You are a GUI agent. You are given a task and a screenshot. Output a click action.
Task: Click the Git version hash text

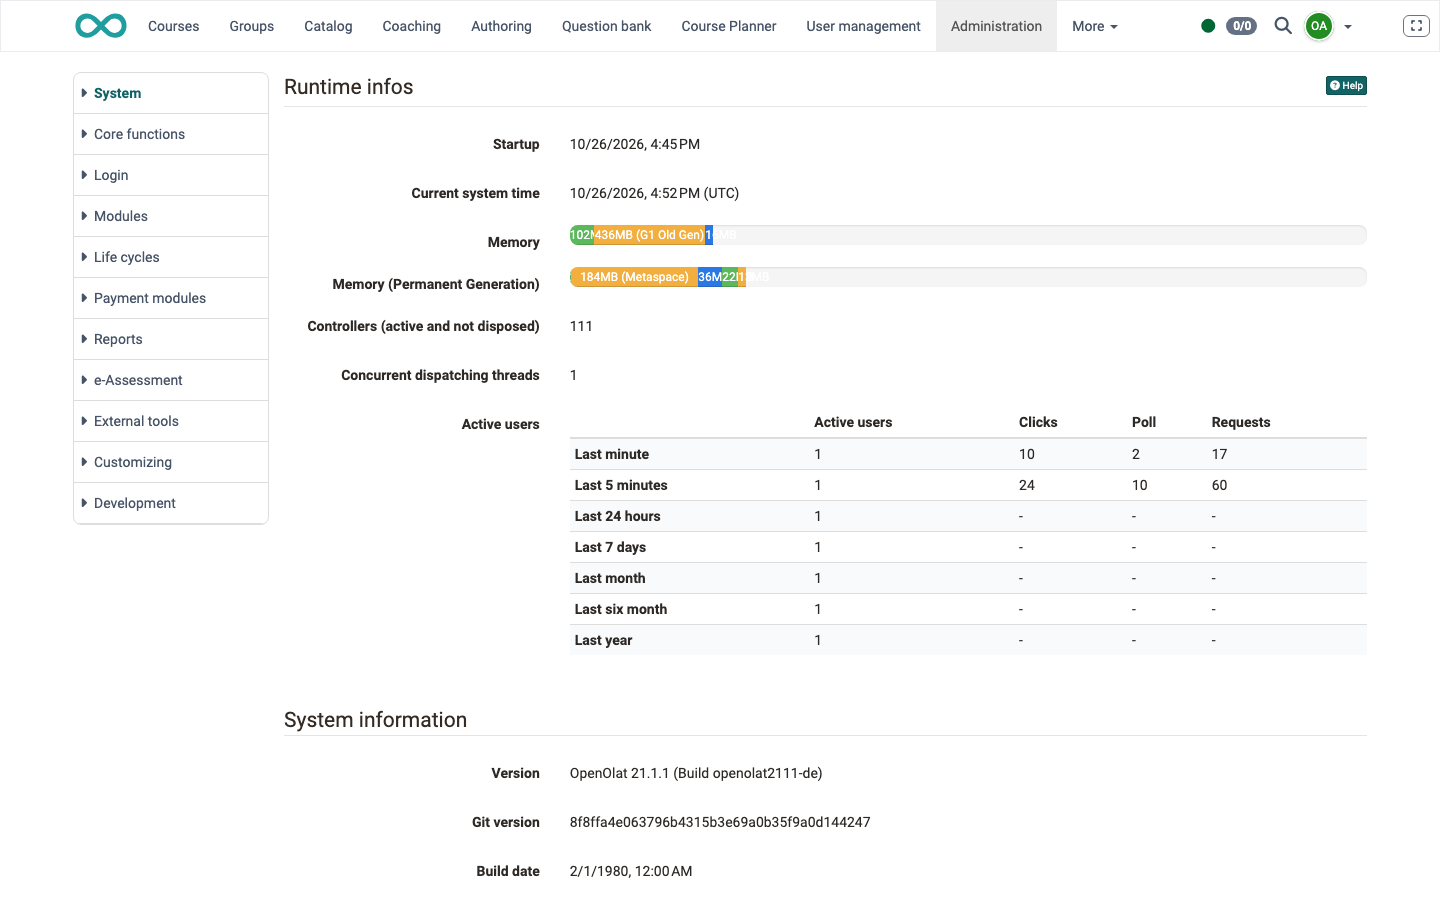720,822
